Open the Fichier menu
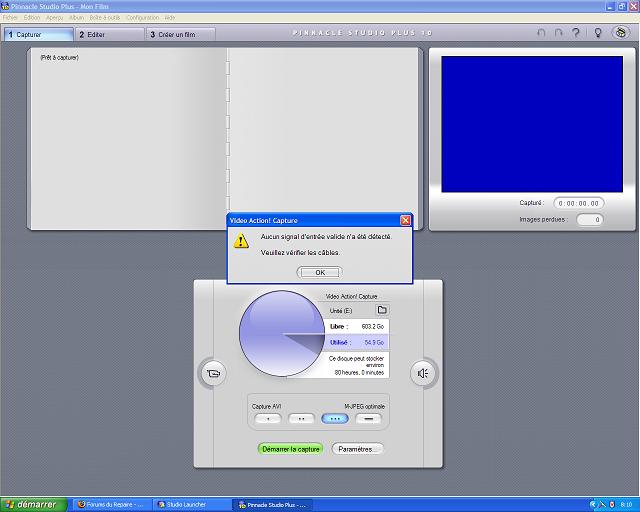The image size is (640, 512). pos(10,18)
